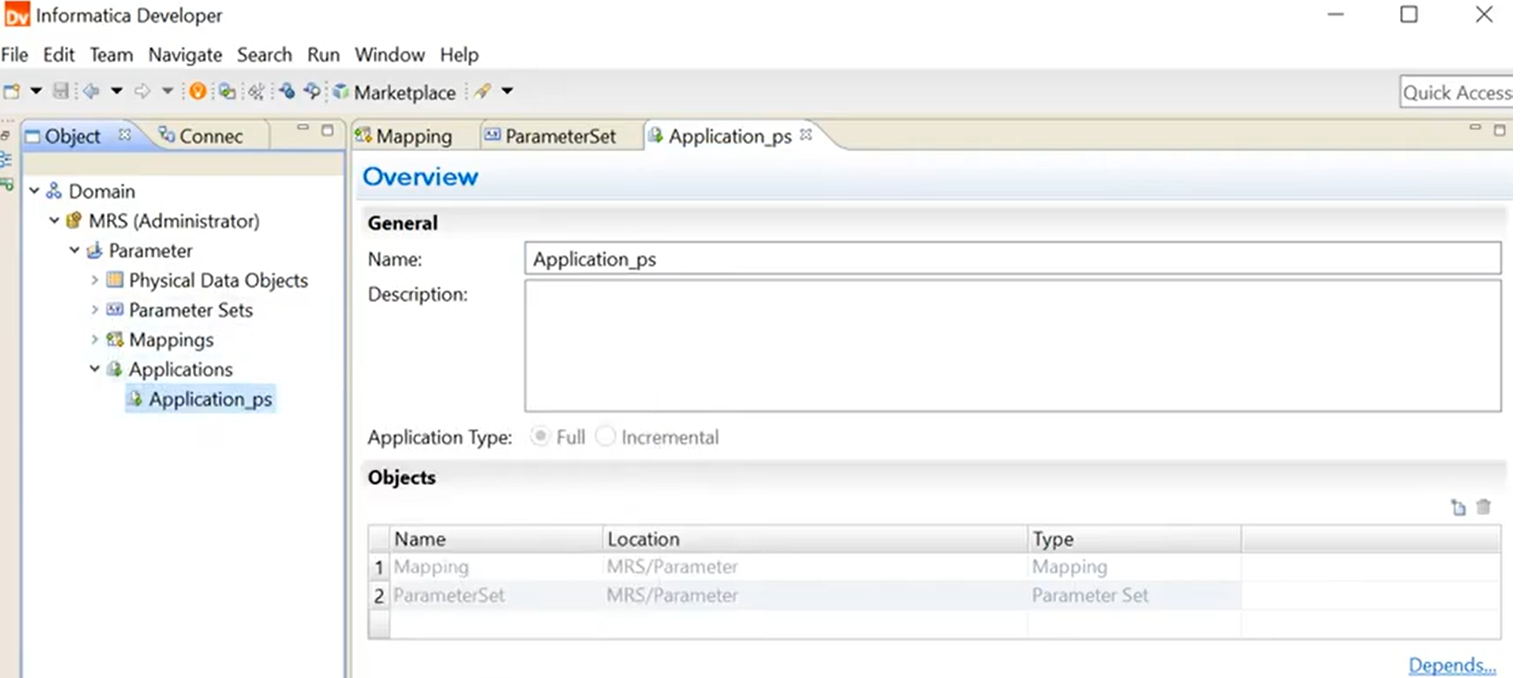Click the Add object icon above table
Screen dimensions: 1523x678
coord(1458,507)
